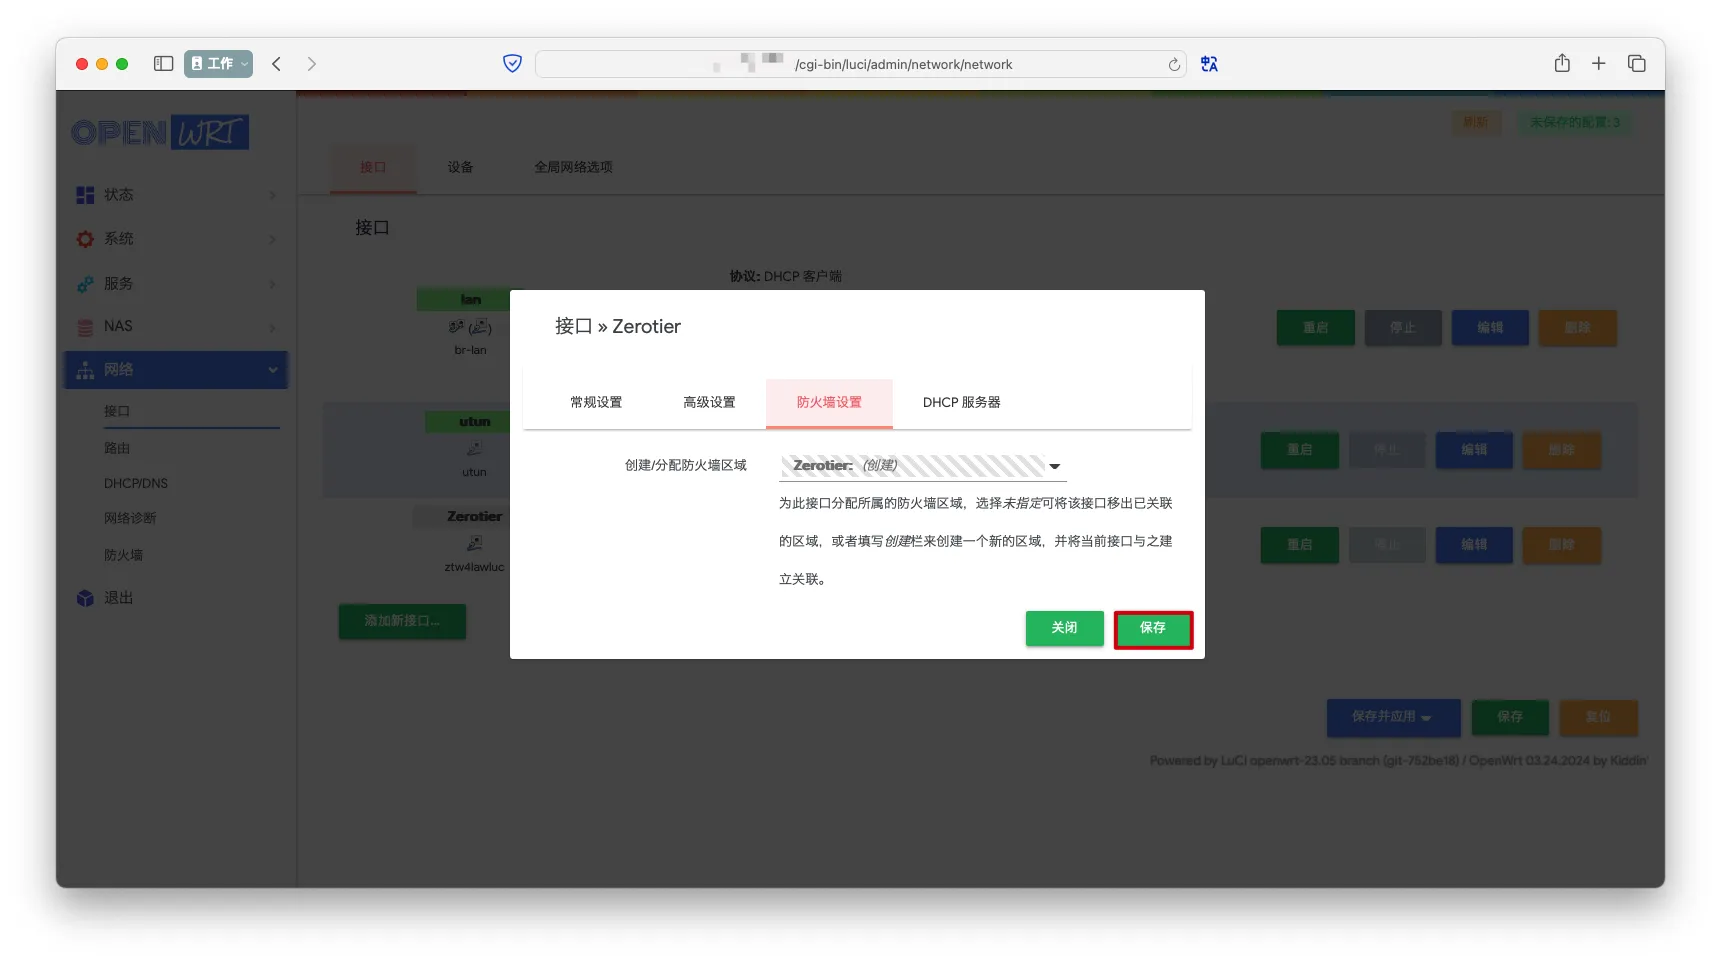Select the 防火墙设置 tab

[829, 403]
